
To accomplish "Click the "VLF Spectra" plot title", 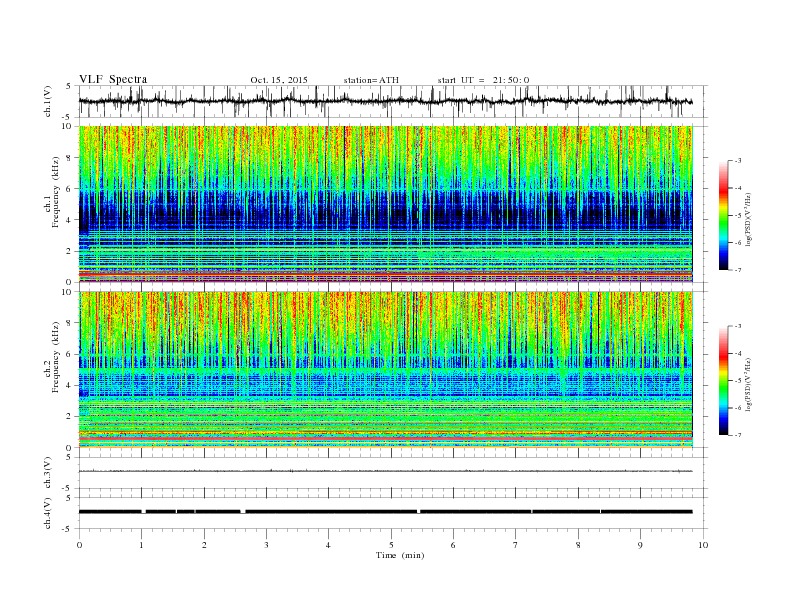I will 113,79.
